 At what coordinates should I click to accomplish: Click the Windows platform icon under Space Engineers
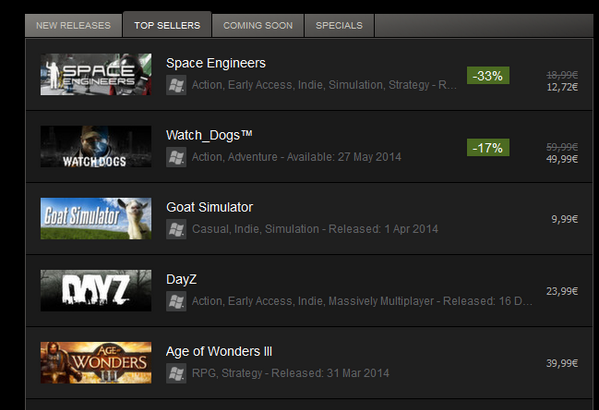click(176, 85)
